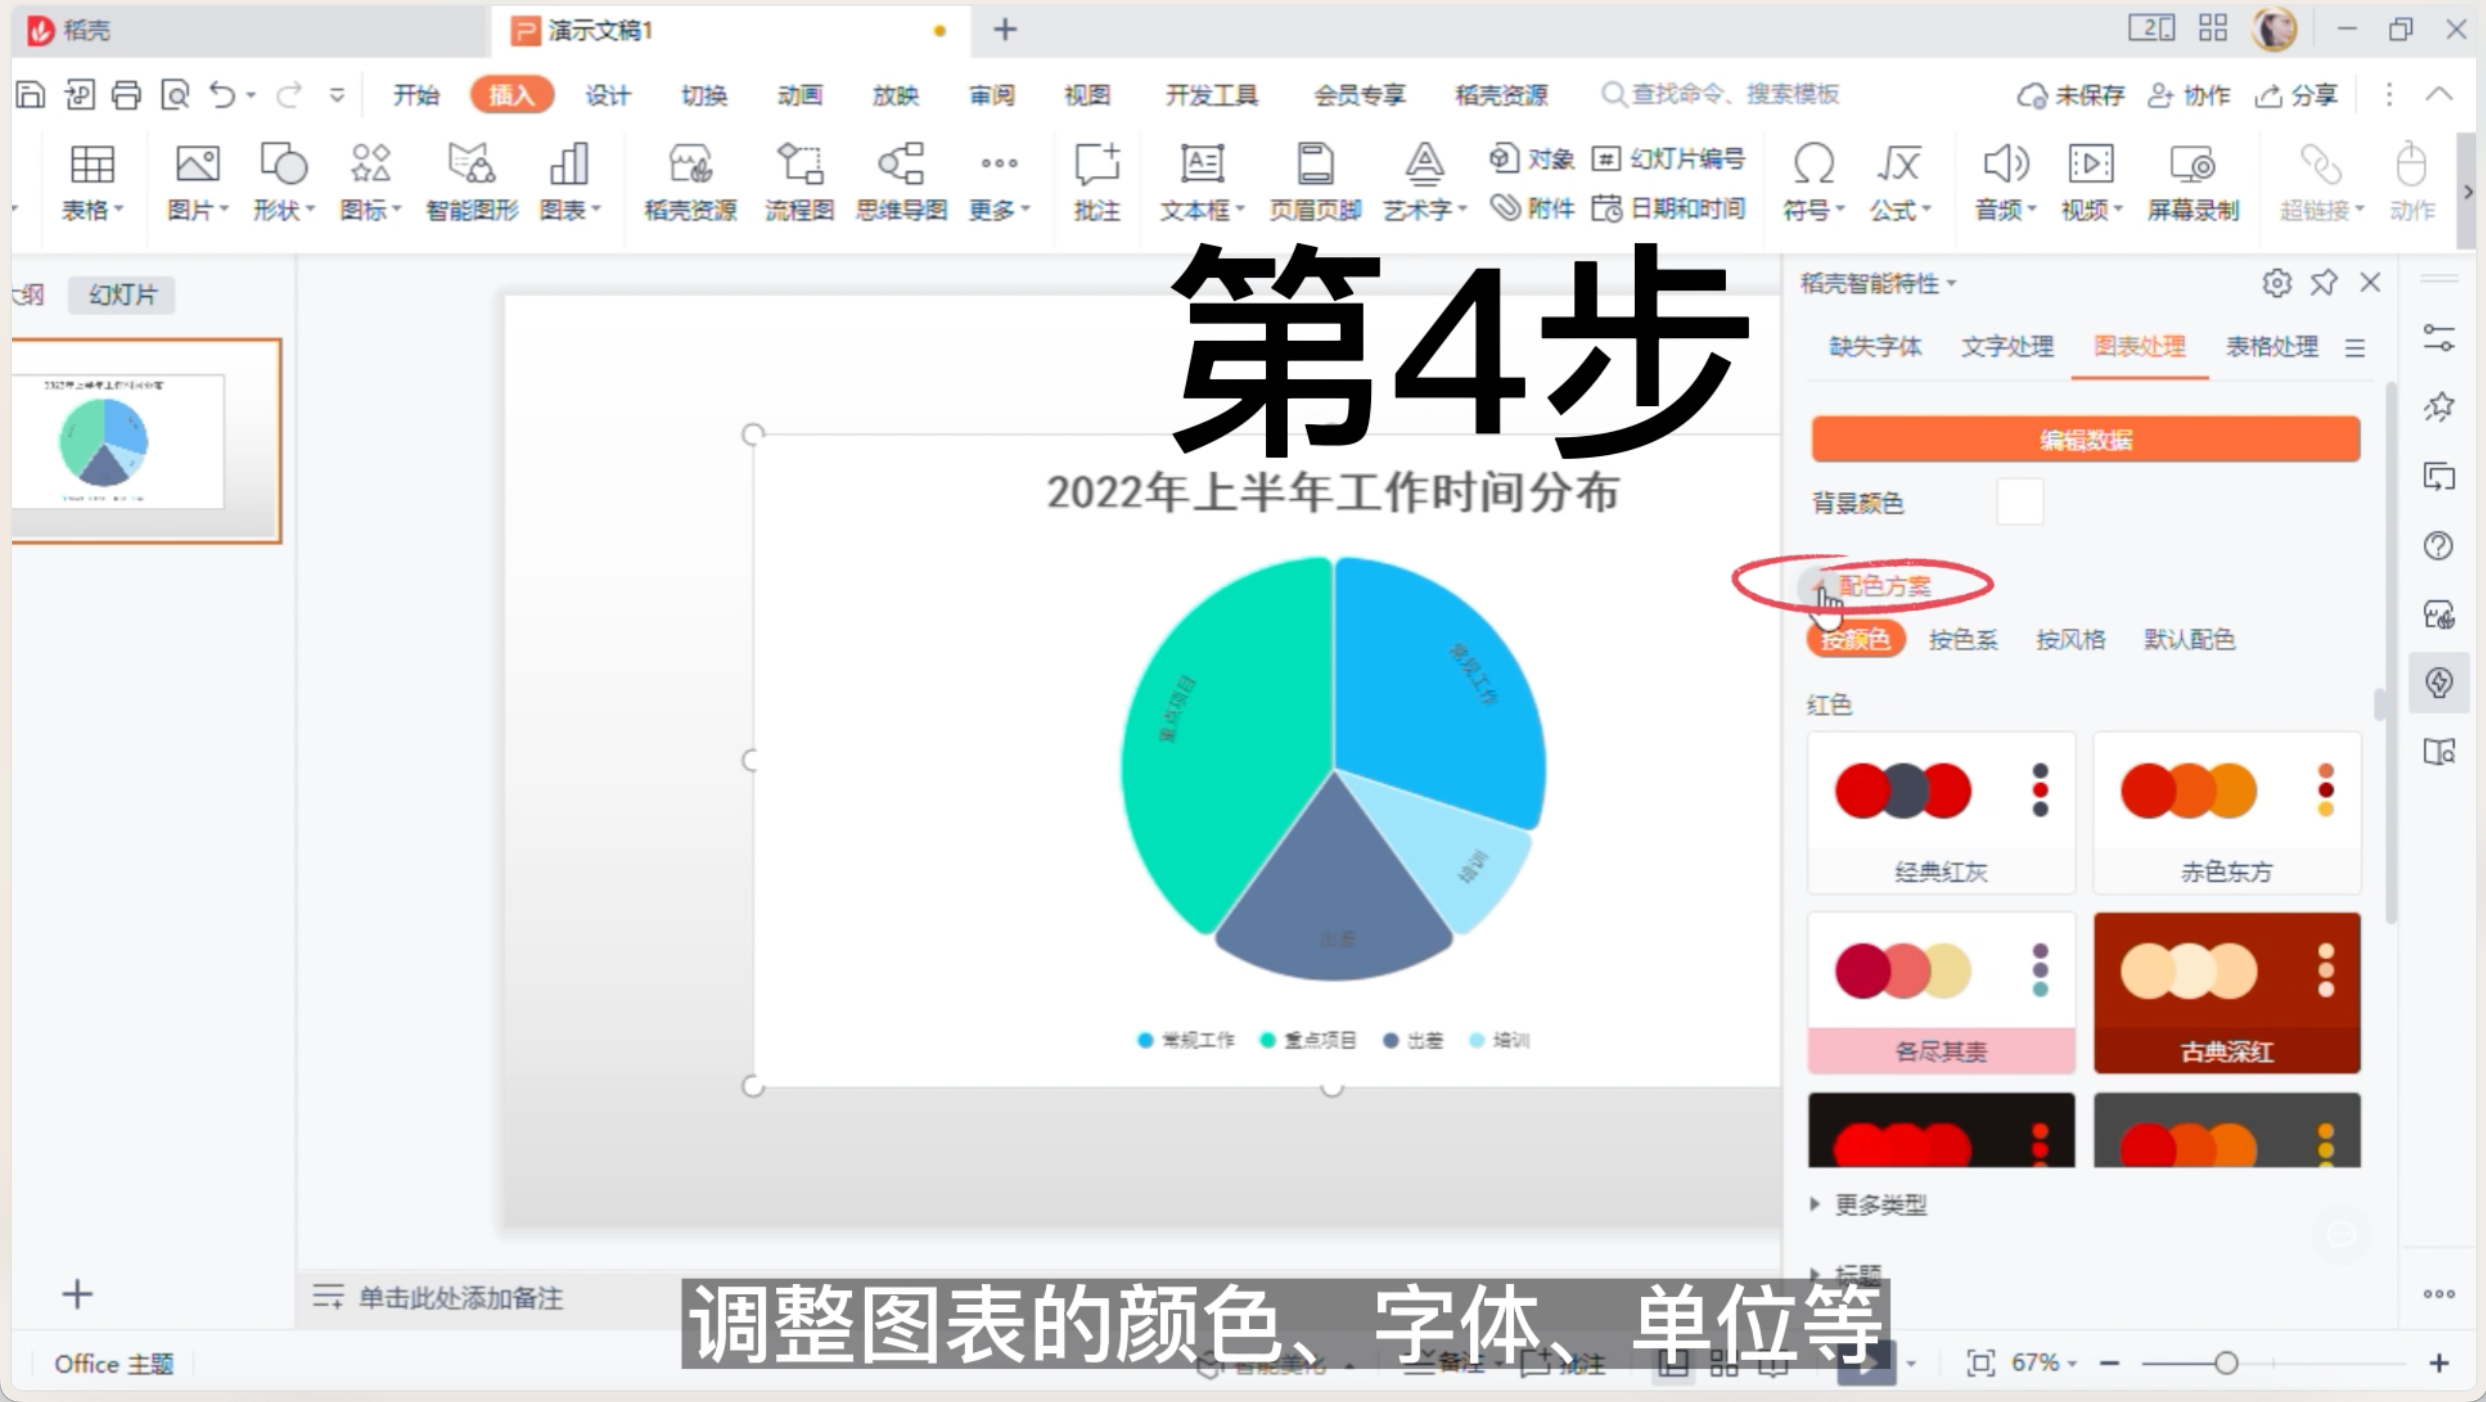The image size is (2486, 1402).
Task: Open 稻壳资源 in the ribbon toolbar
Action: click(690, 182)
